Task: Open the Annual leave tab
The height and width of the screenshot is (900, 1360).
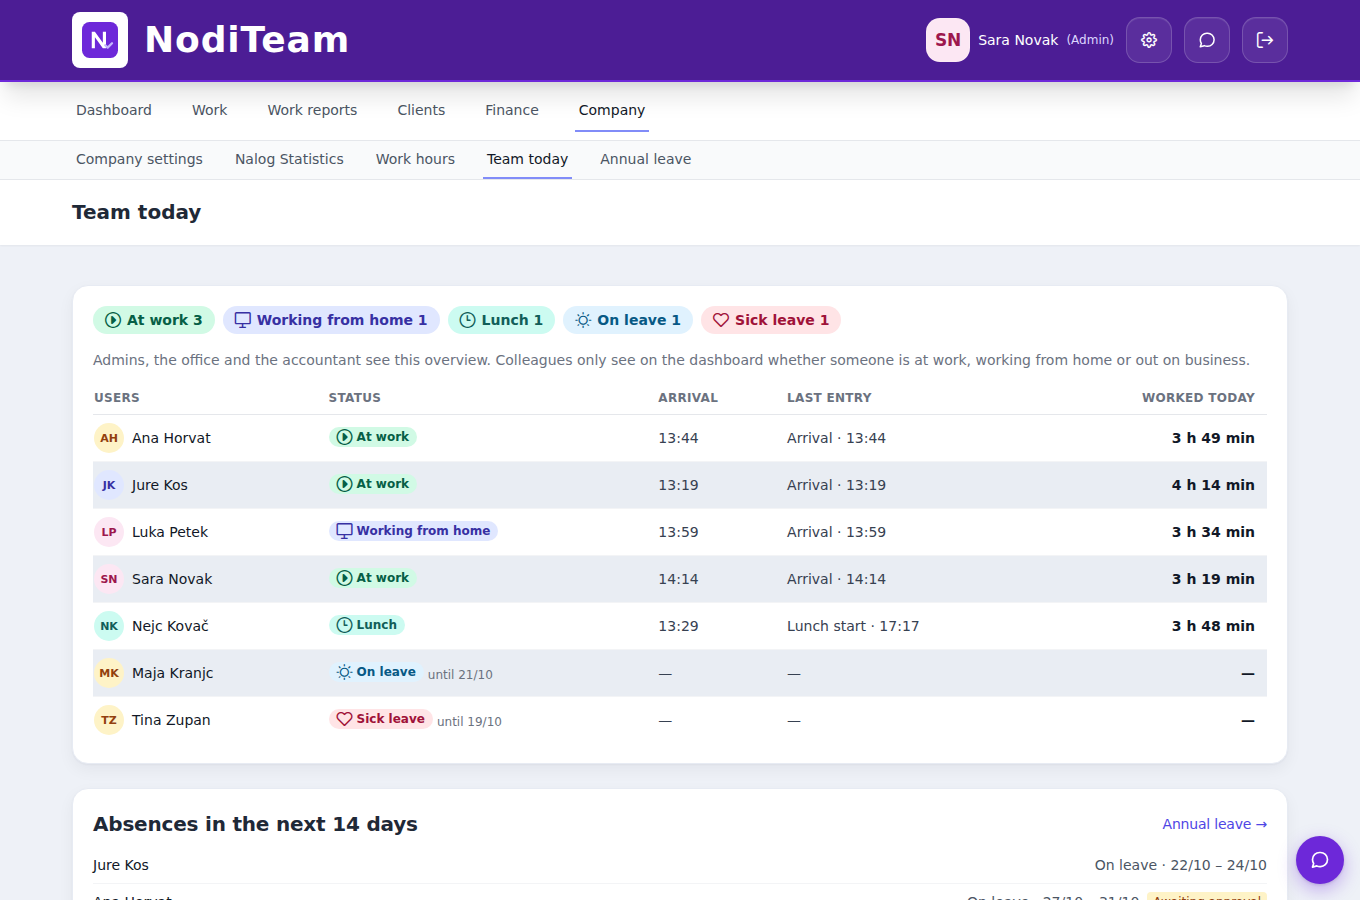Action: (x=645, y=159)
